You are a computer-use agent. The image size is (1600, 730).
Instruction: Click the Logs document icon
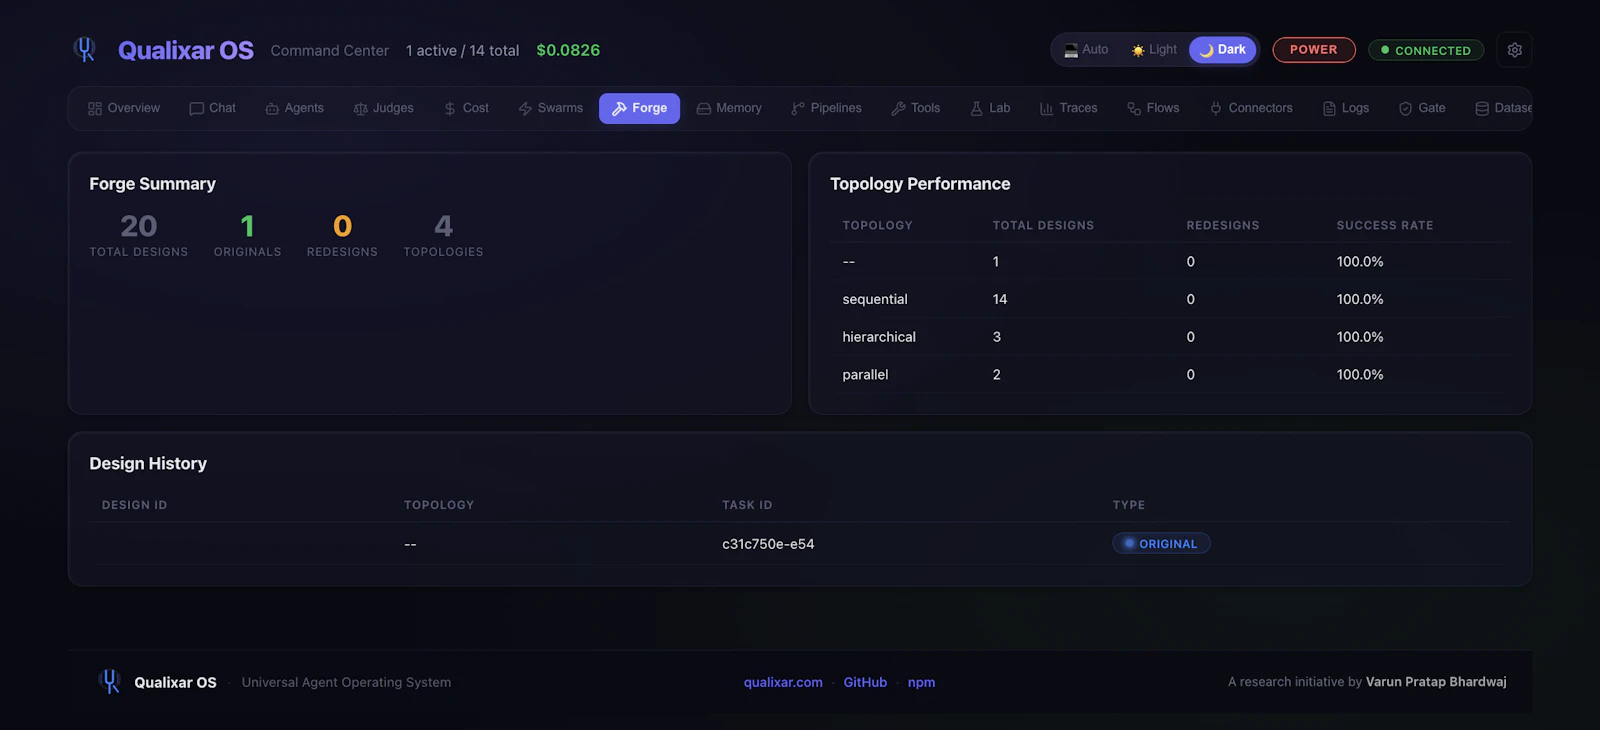click(x=1329, y=109)
